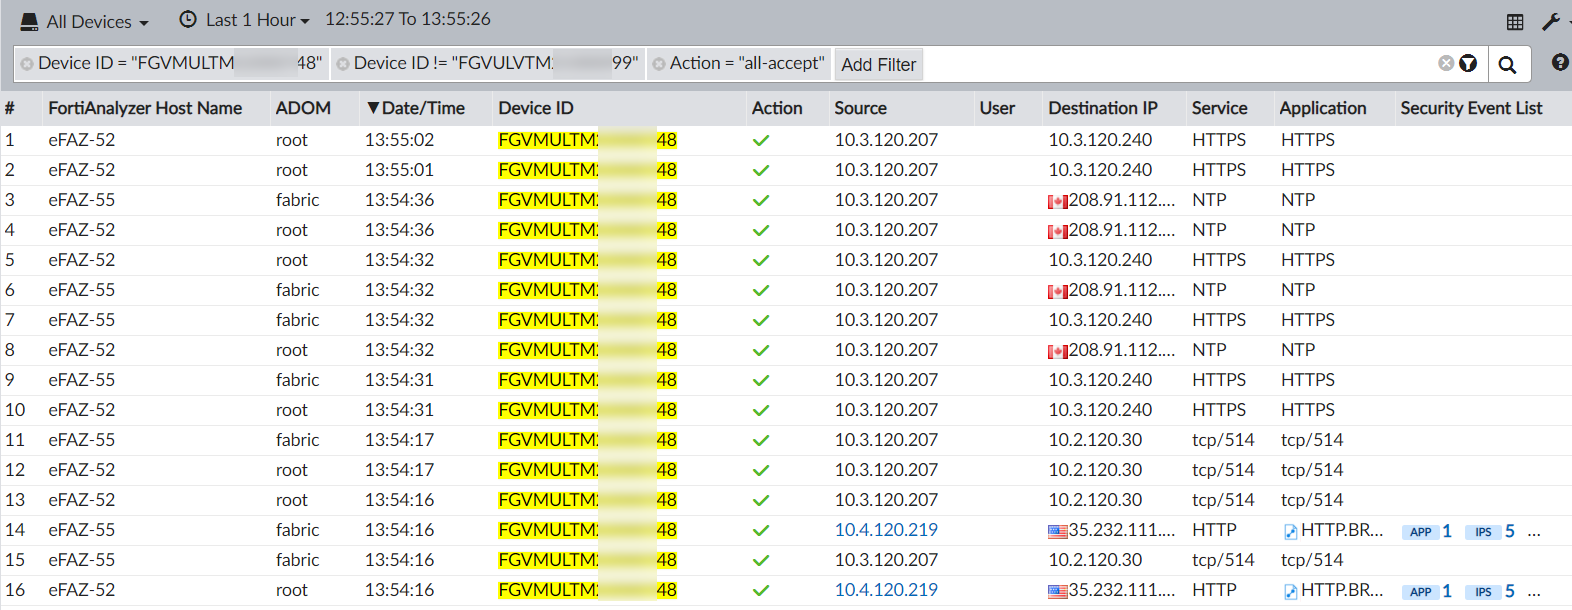Click the HTTP.BR application icon in row 14
Screen dimensions: 1572x610
(1291, 531)
